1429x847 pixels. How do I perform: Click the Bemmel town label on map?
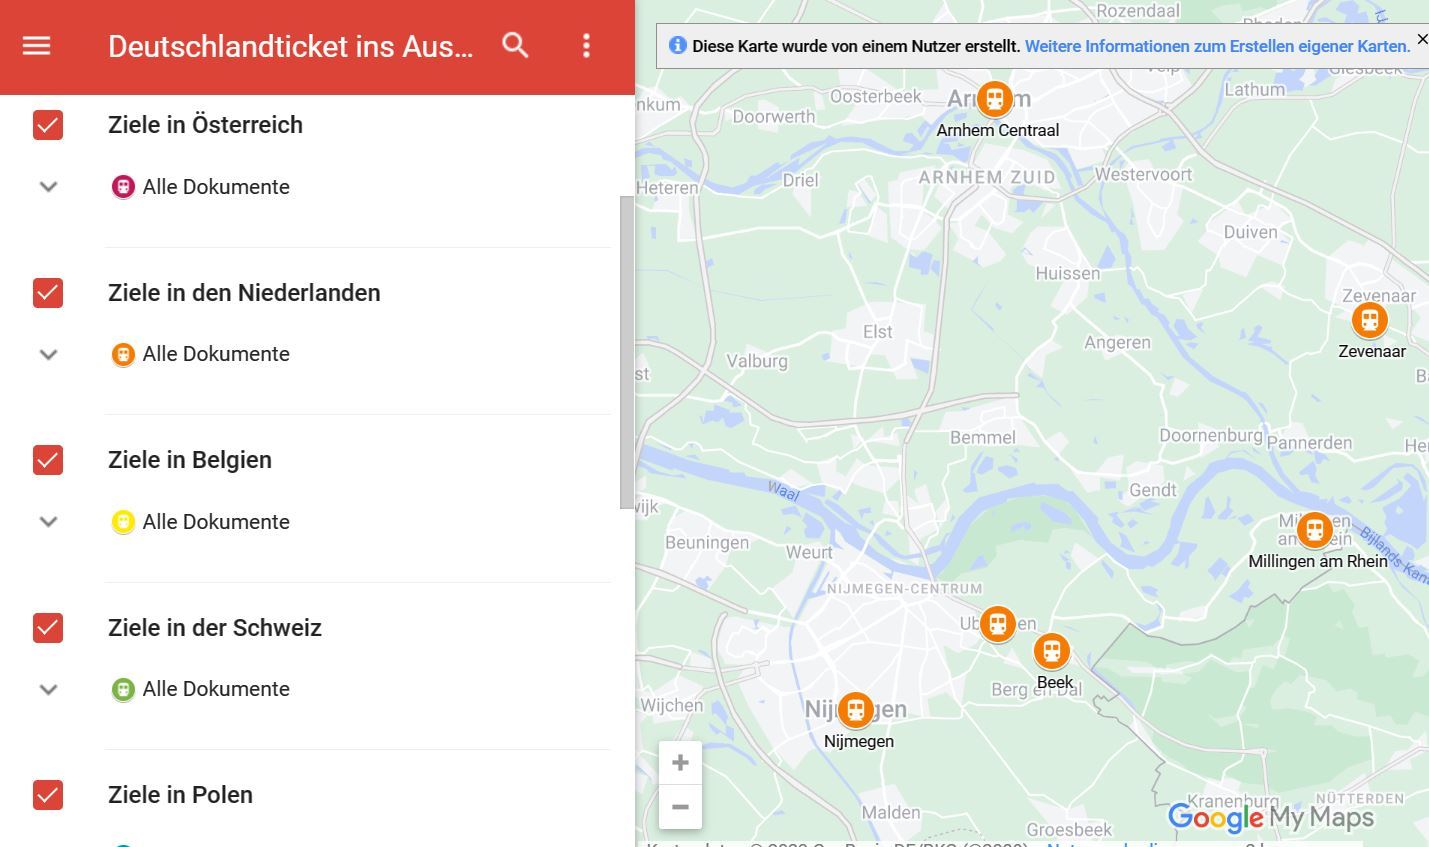point(983,437)
